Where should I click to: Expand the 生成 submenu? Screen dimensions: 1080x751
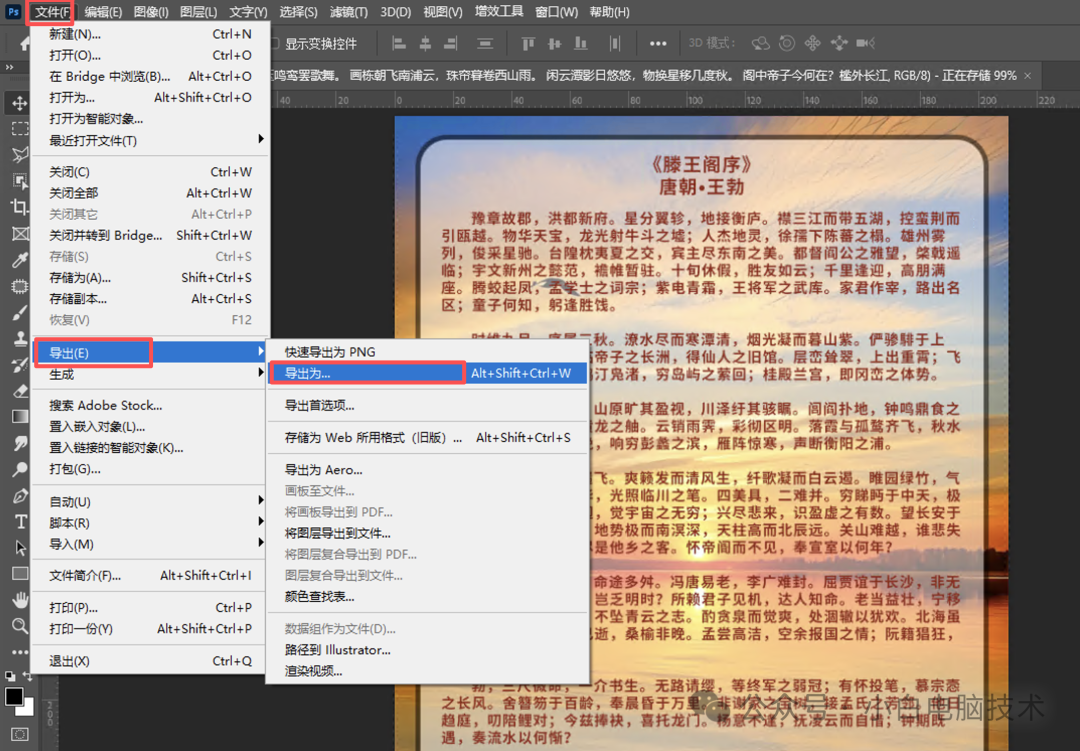(149, 374)
